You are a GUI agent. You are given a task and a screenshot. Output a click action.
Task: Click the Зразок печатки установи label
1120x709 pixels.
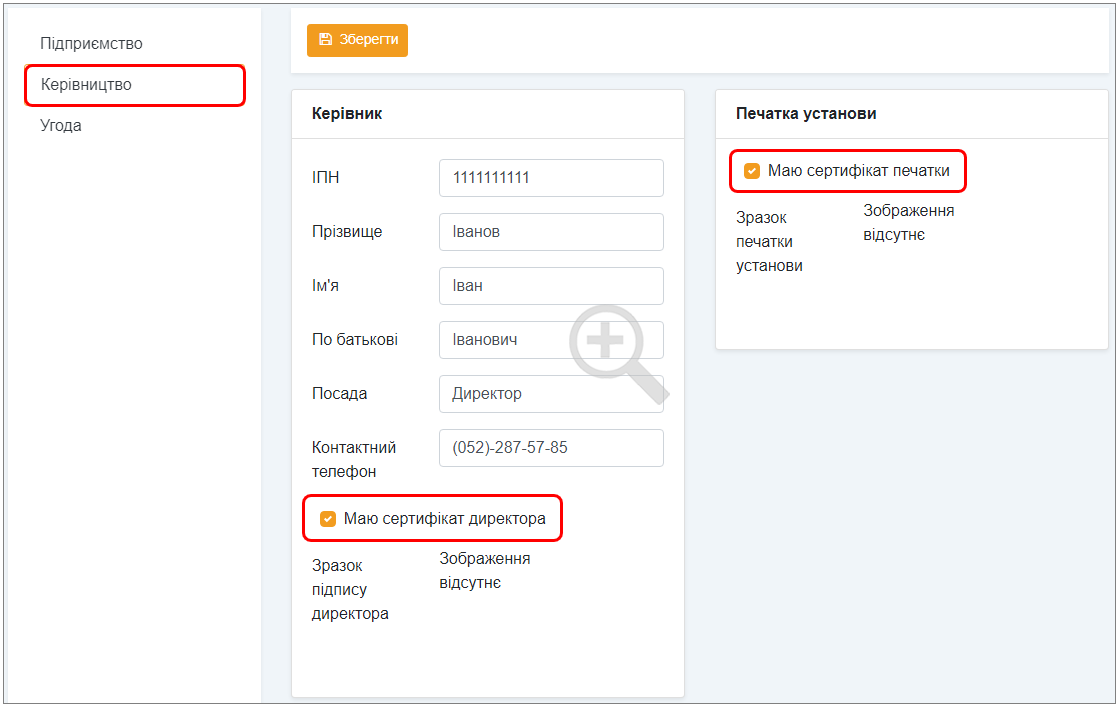(x=769, y=242)
